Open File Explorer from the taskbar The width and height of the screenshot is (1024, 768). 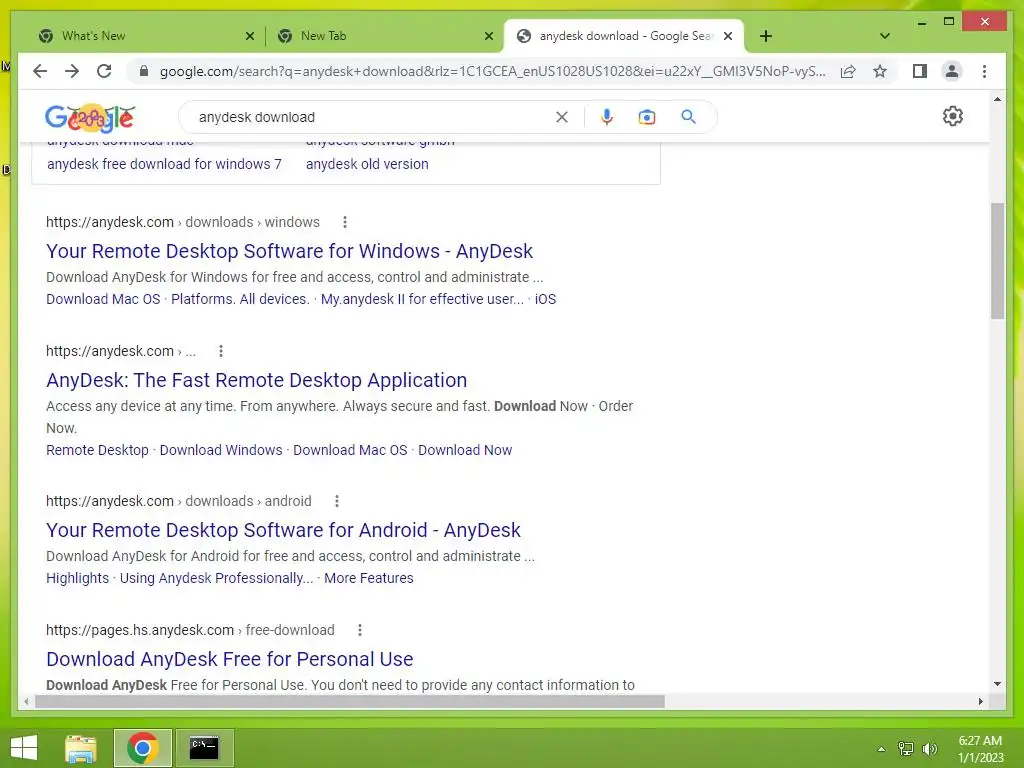pos(81,748)
